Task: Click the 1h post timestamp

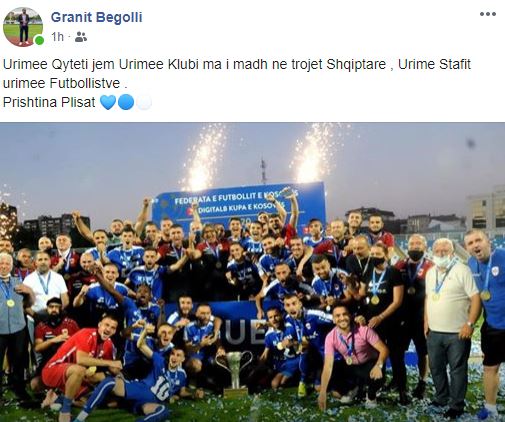Action: tap(57, 37)
